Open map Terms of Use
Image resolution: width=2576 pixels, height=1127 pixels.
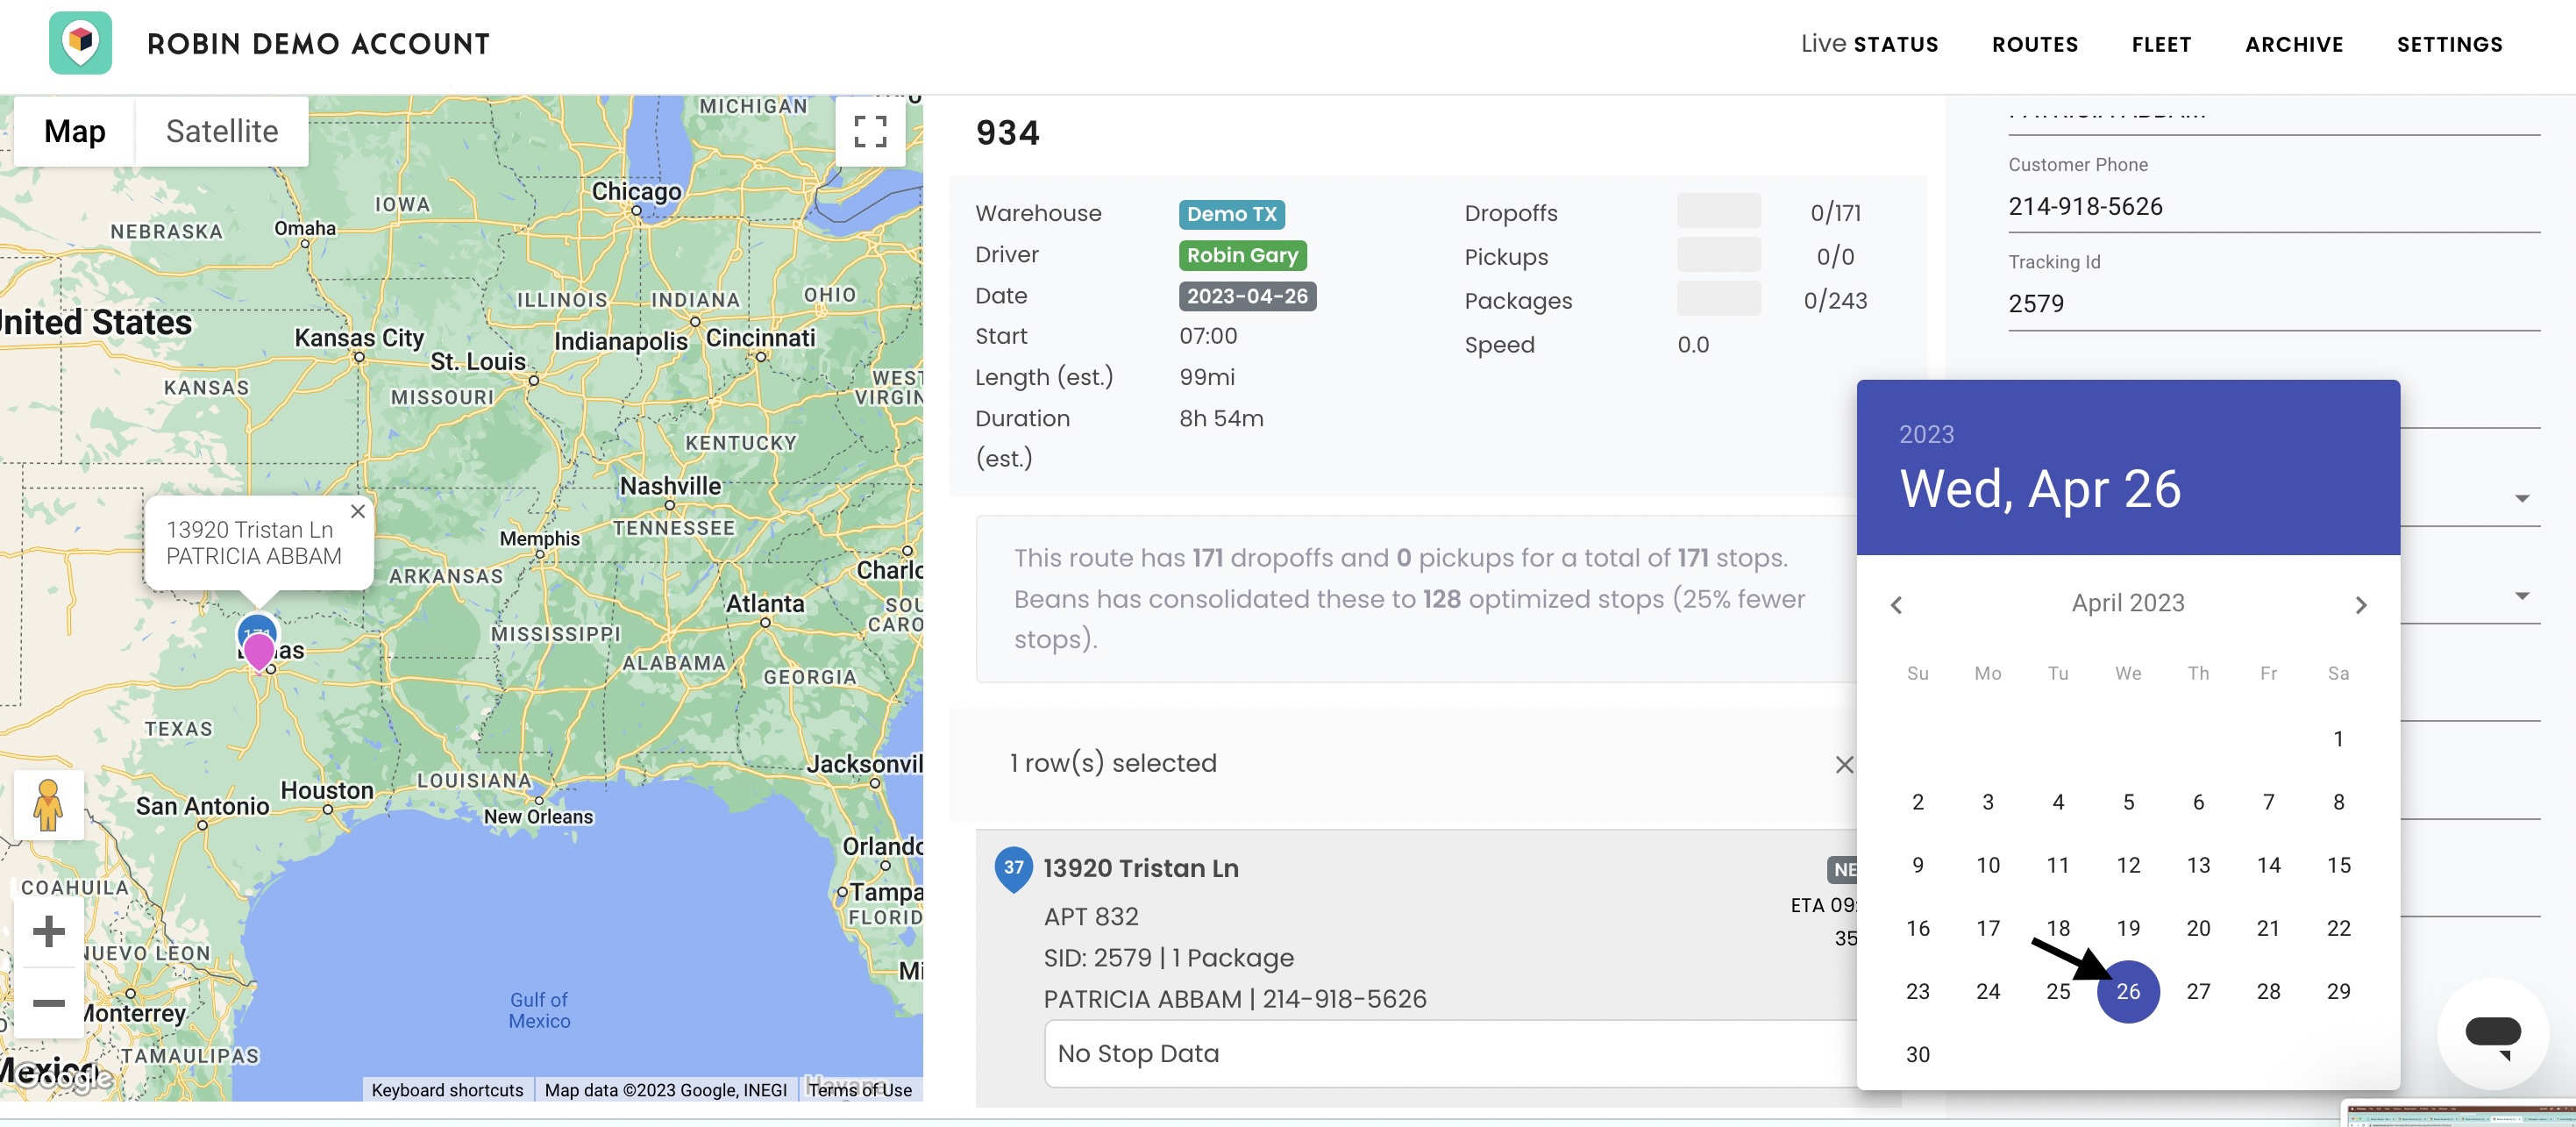860,1089
